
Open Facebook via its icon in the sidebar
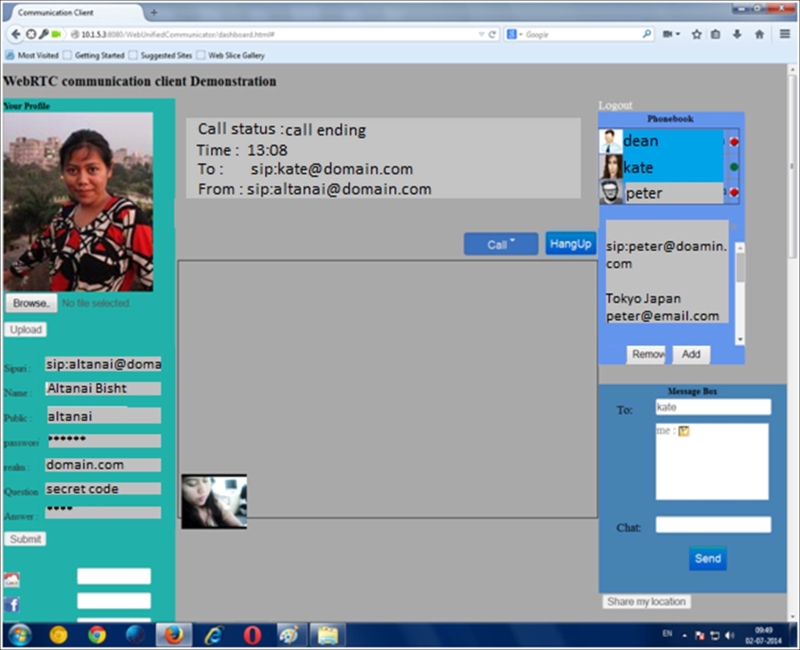click(x=12, y=604)
